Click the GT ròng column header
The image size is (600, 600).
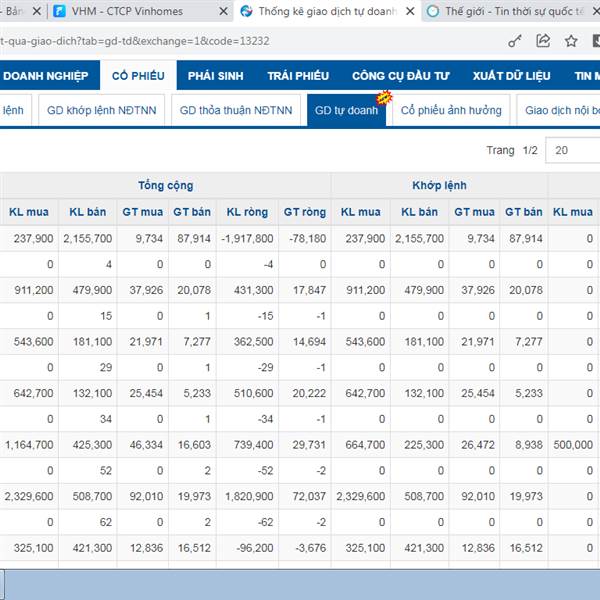coord(304,212)
